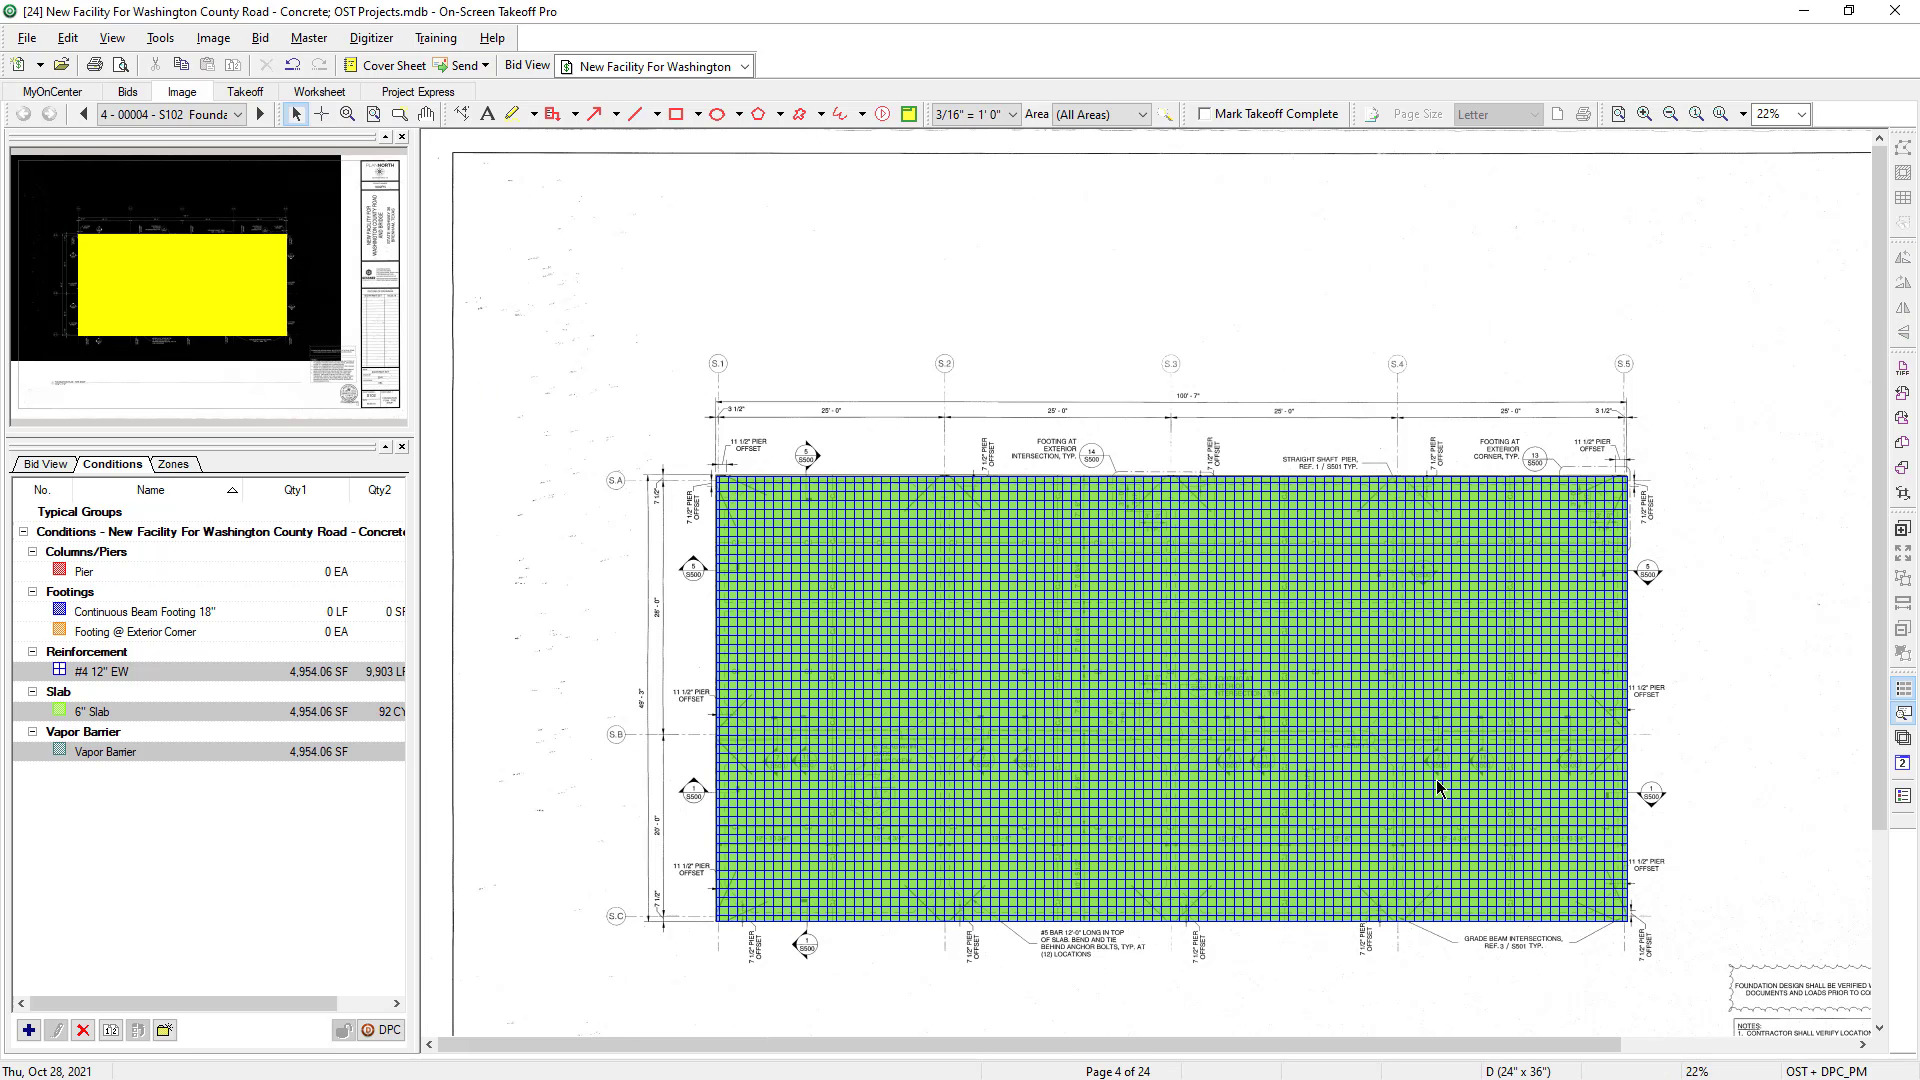Add new condition with plus button
Screen dimensions: 1920x1080
click(28, 1030)
